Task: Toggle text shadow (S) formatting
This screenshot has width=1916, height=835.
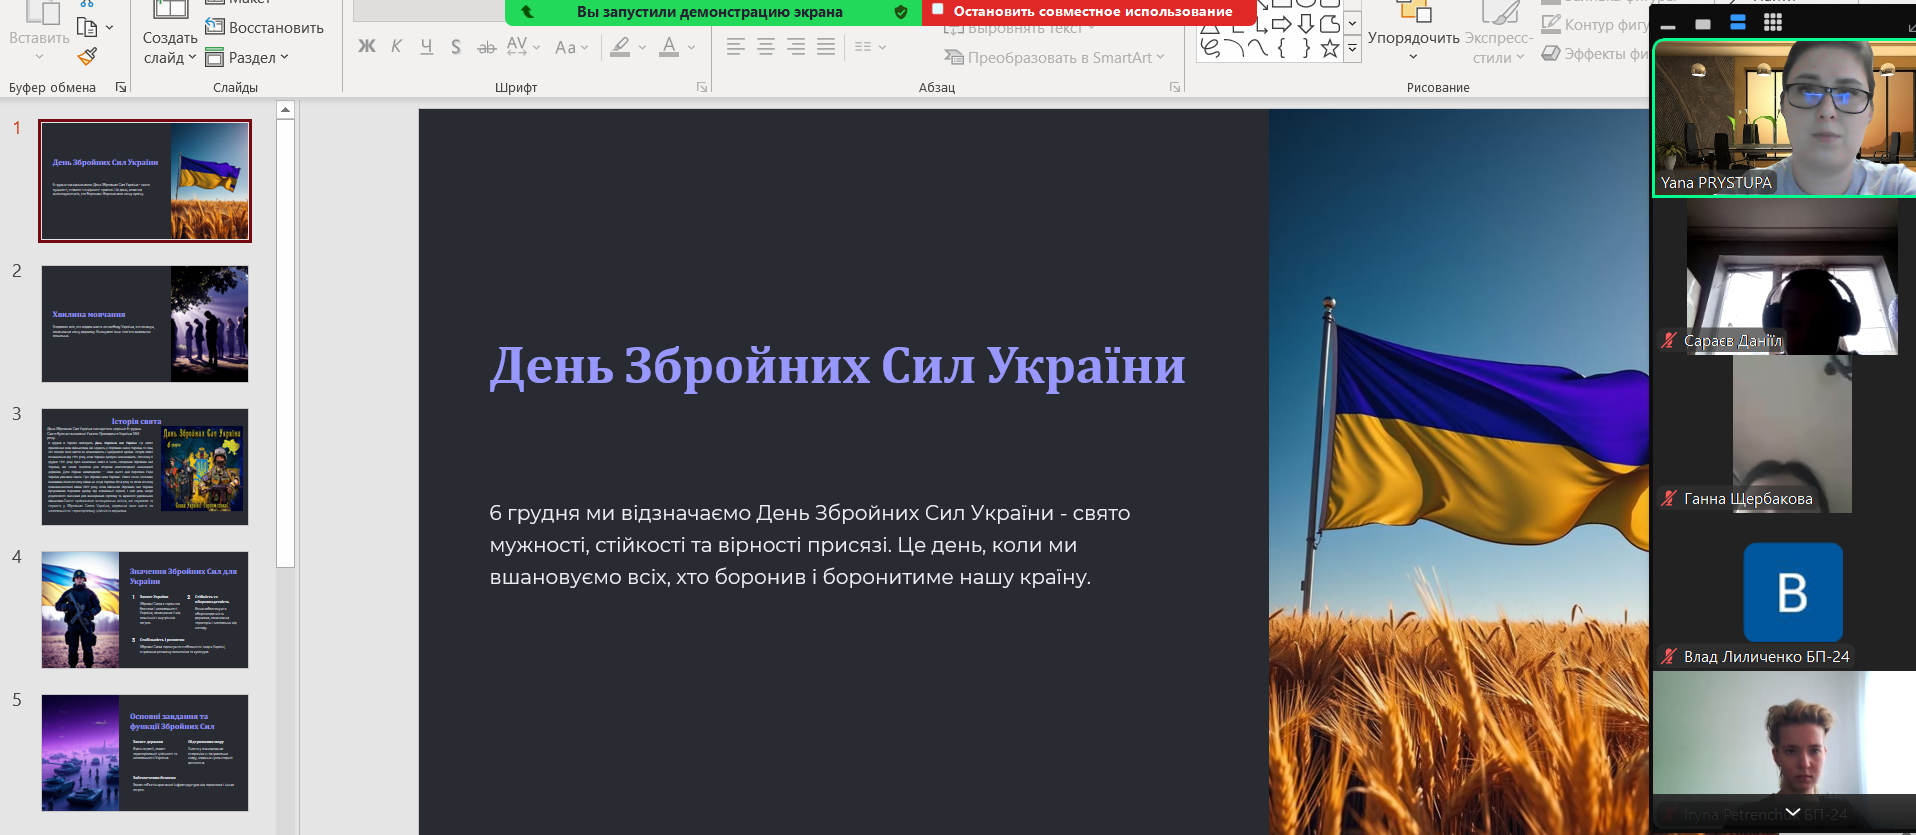Action: tap(456, 46)
